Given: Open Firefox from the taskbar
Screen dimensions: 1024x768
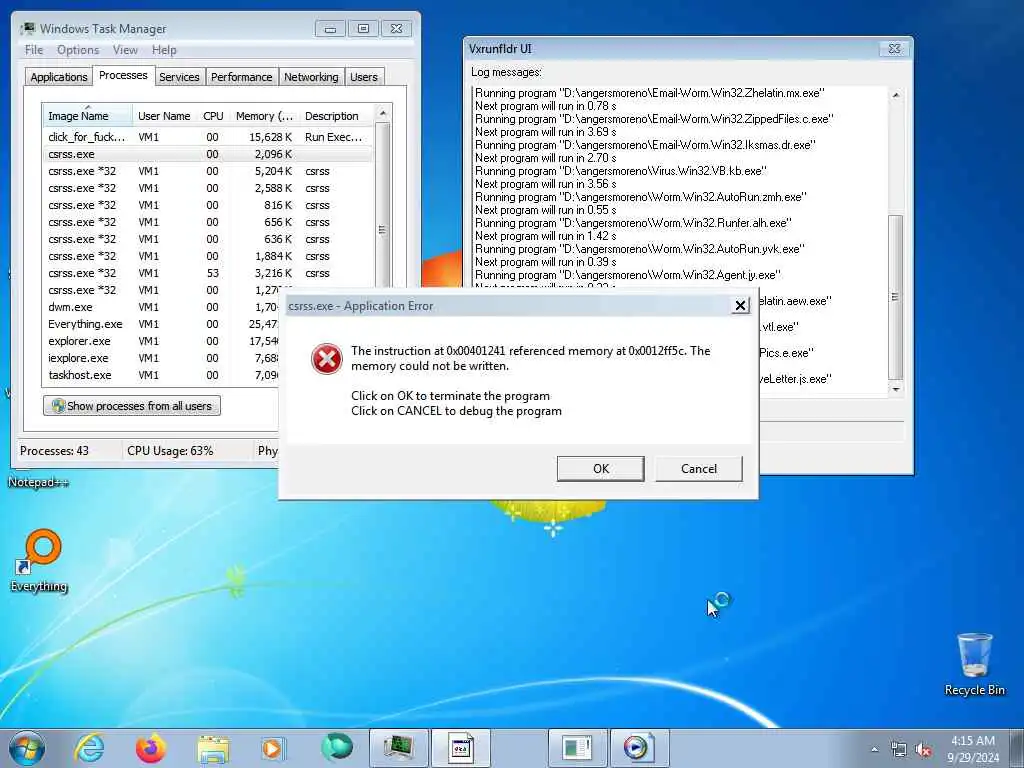Looking at the screenshot, I should pyautogui.click(x=151, y=748).
